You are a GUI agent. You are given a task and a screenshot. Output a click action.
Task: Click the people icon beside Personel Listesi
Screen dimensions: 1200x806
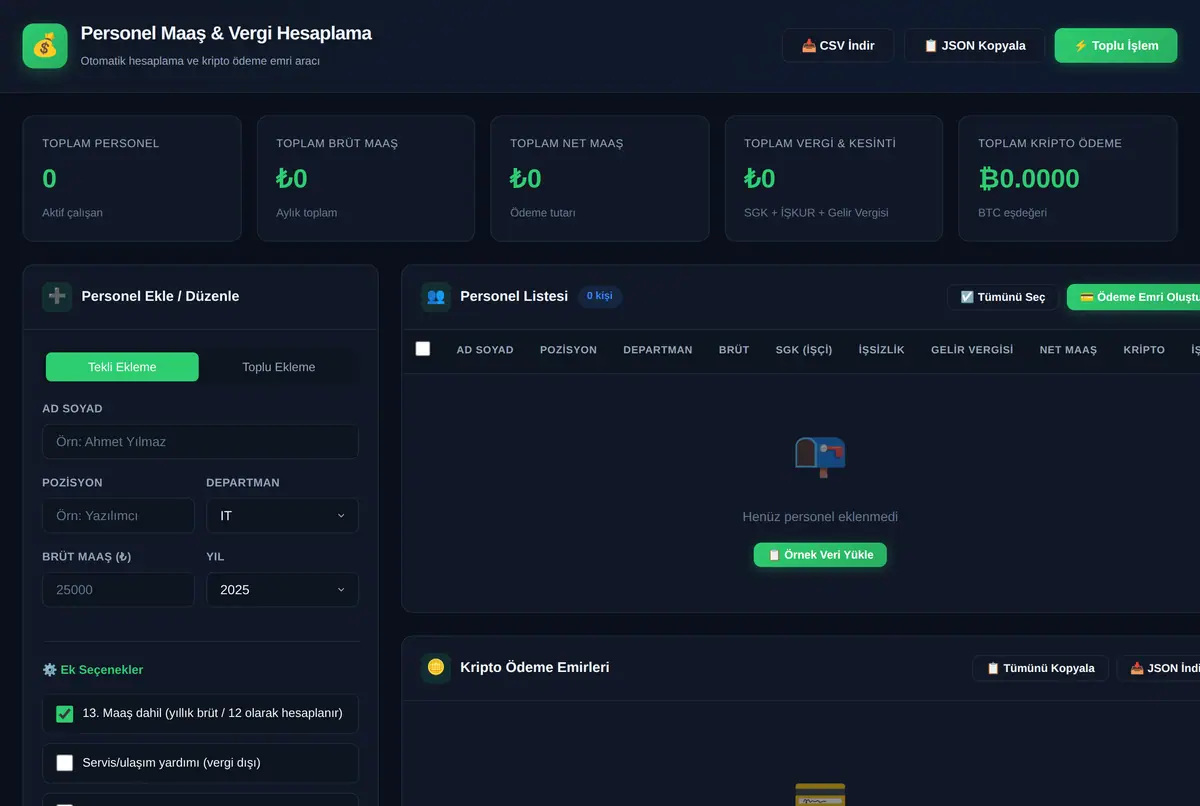click(436, 296)
